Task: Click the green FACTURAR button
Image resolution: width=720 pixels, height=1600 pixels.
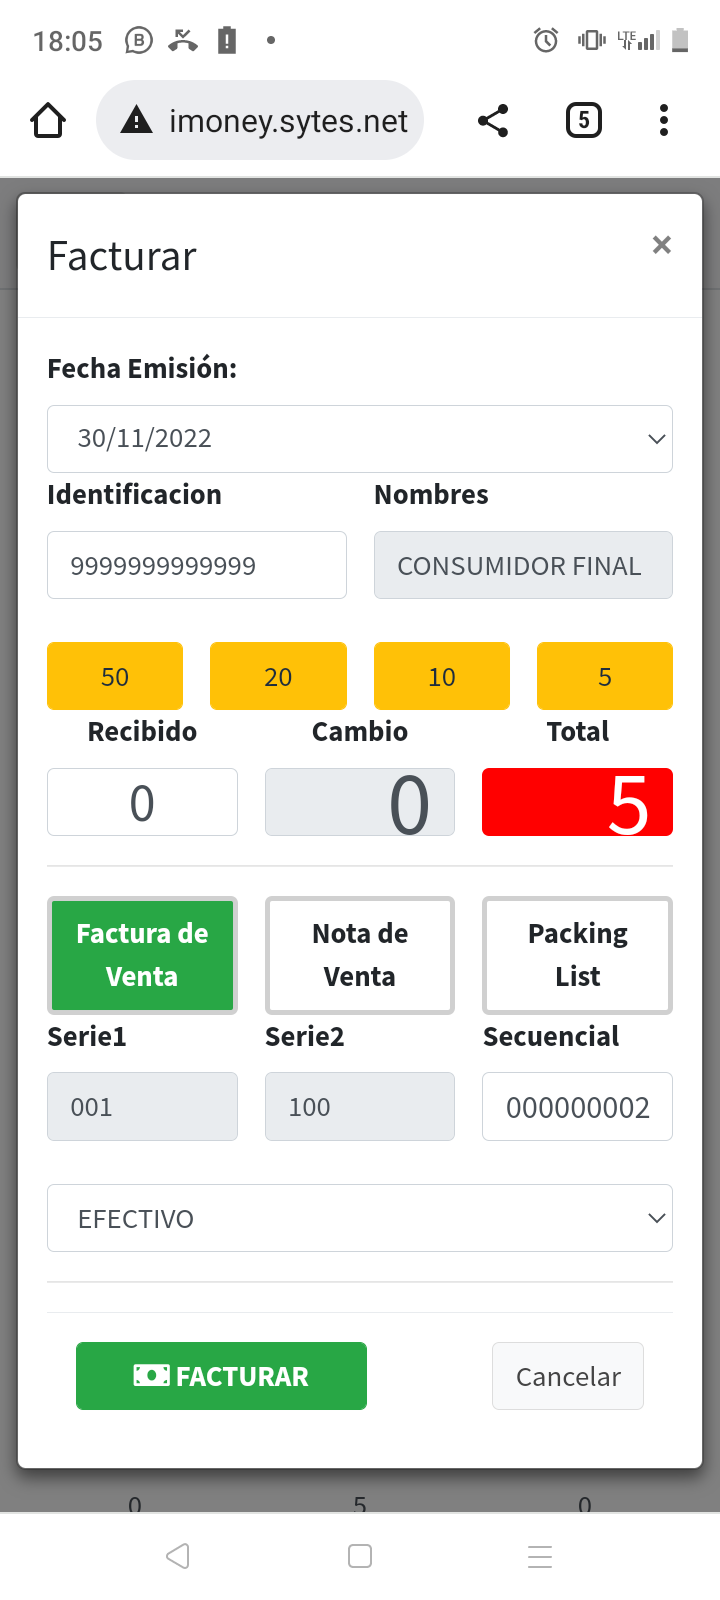Action: (x=221, y=1376)
